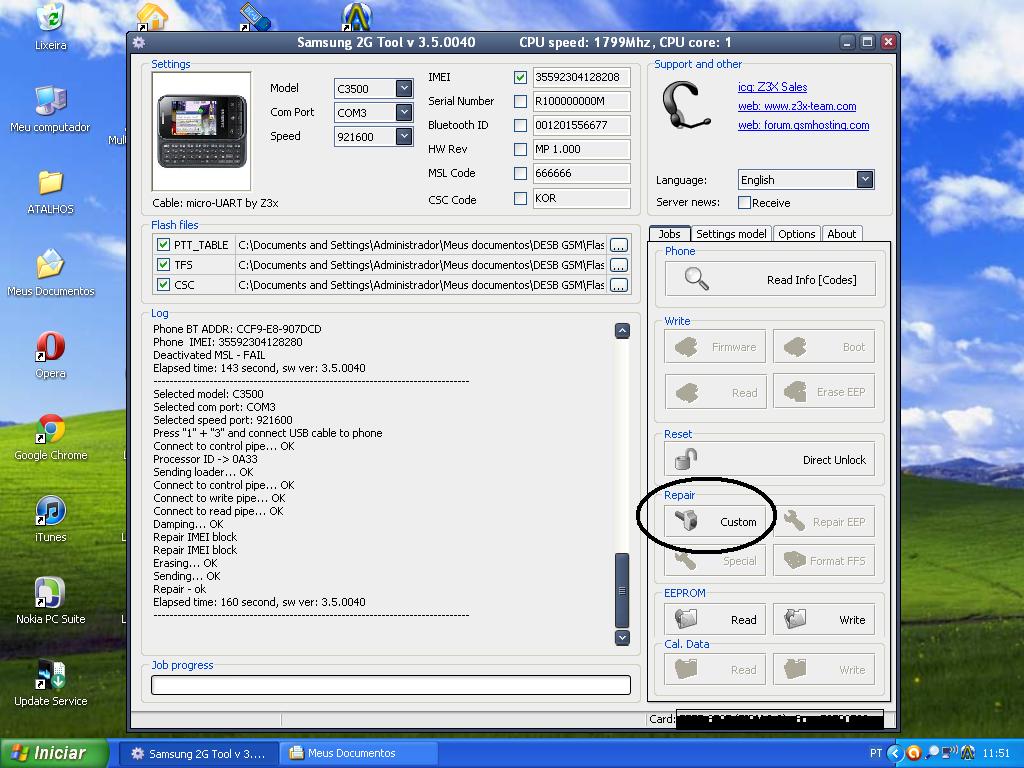The image size is (1024, 768).
Task: Open the forum.gsmhosting.com link
Action: point(803,125)
